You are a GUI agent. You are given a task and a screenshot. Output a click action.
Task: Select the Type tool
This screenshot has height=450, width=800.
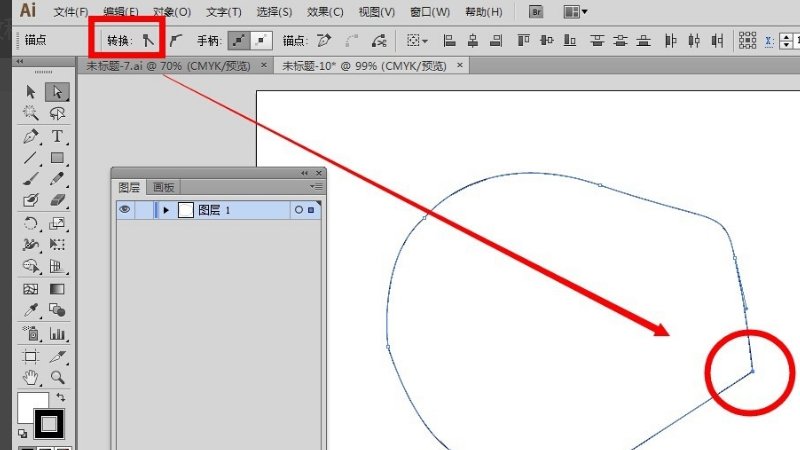[57, 137]
